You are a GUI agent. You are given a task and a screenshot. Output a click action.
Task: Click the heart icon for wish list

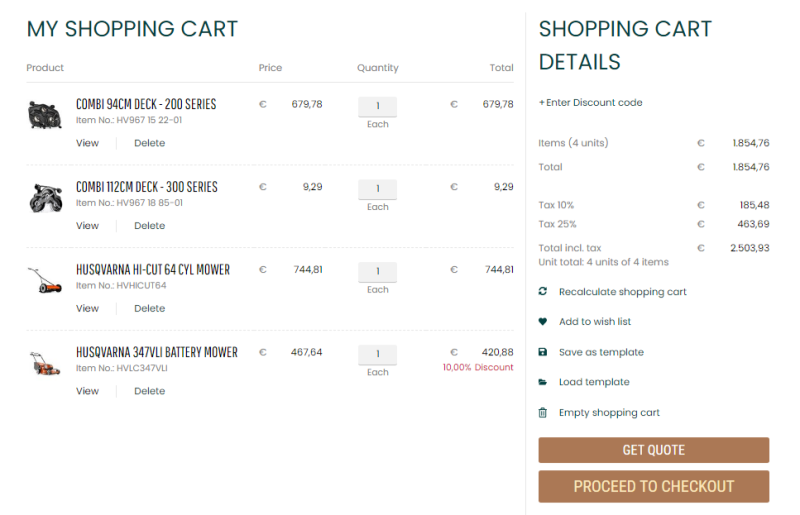[x=542, y=322]
